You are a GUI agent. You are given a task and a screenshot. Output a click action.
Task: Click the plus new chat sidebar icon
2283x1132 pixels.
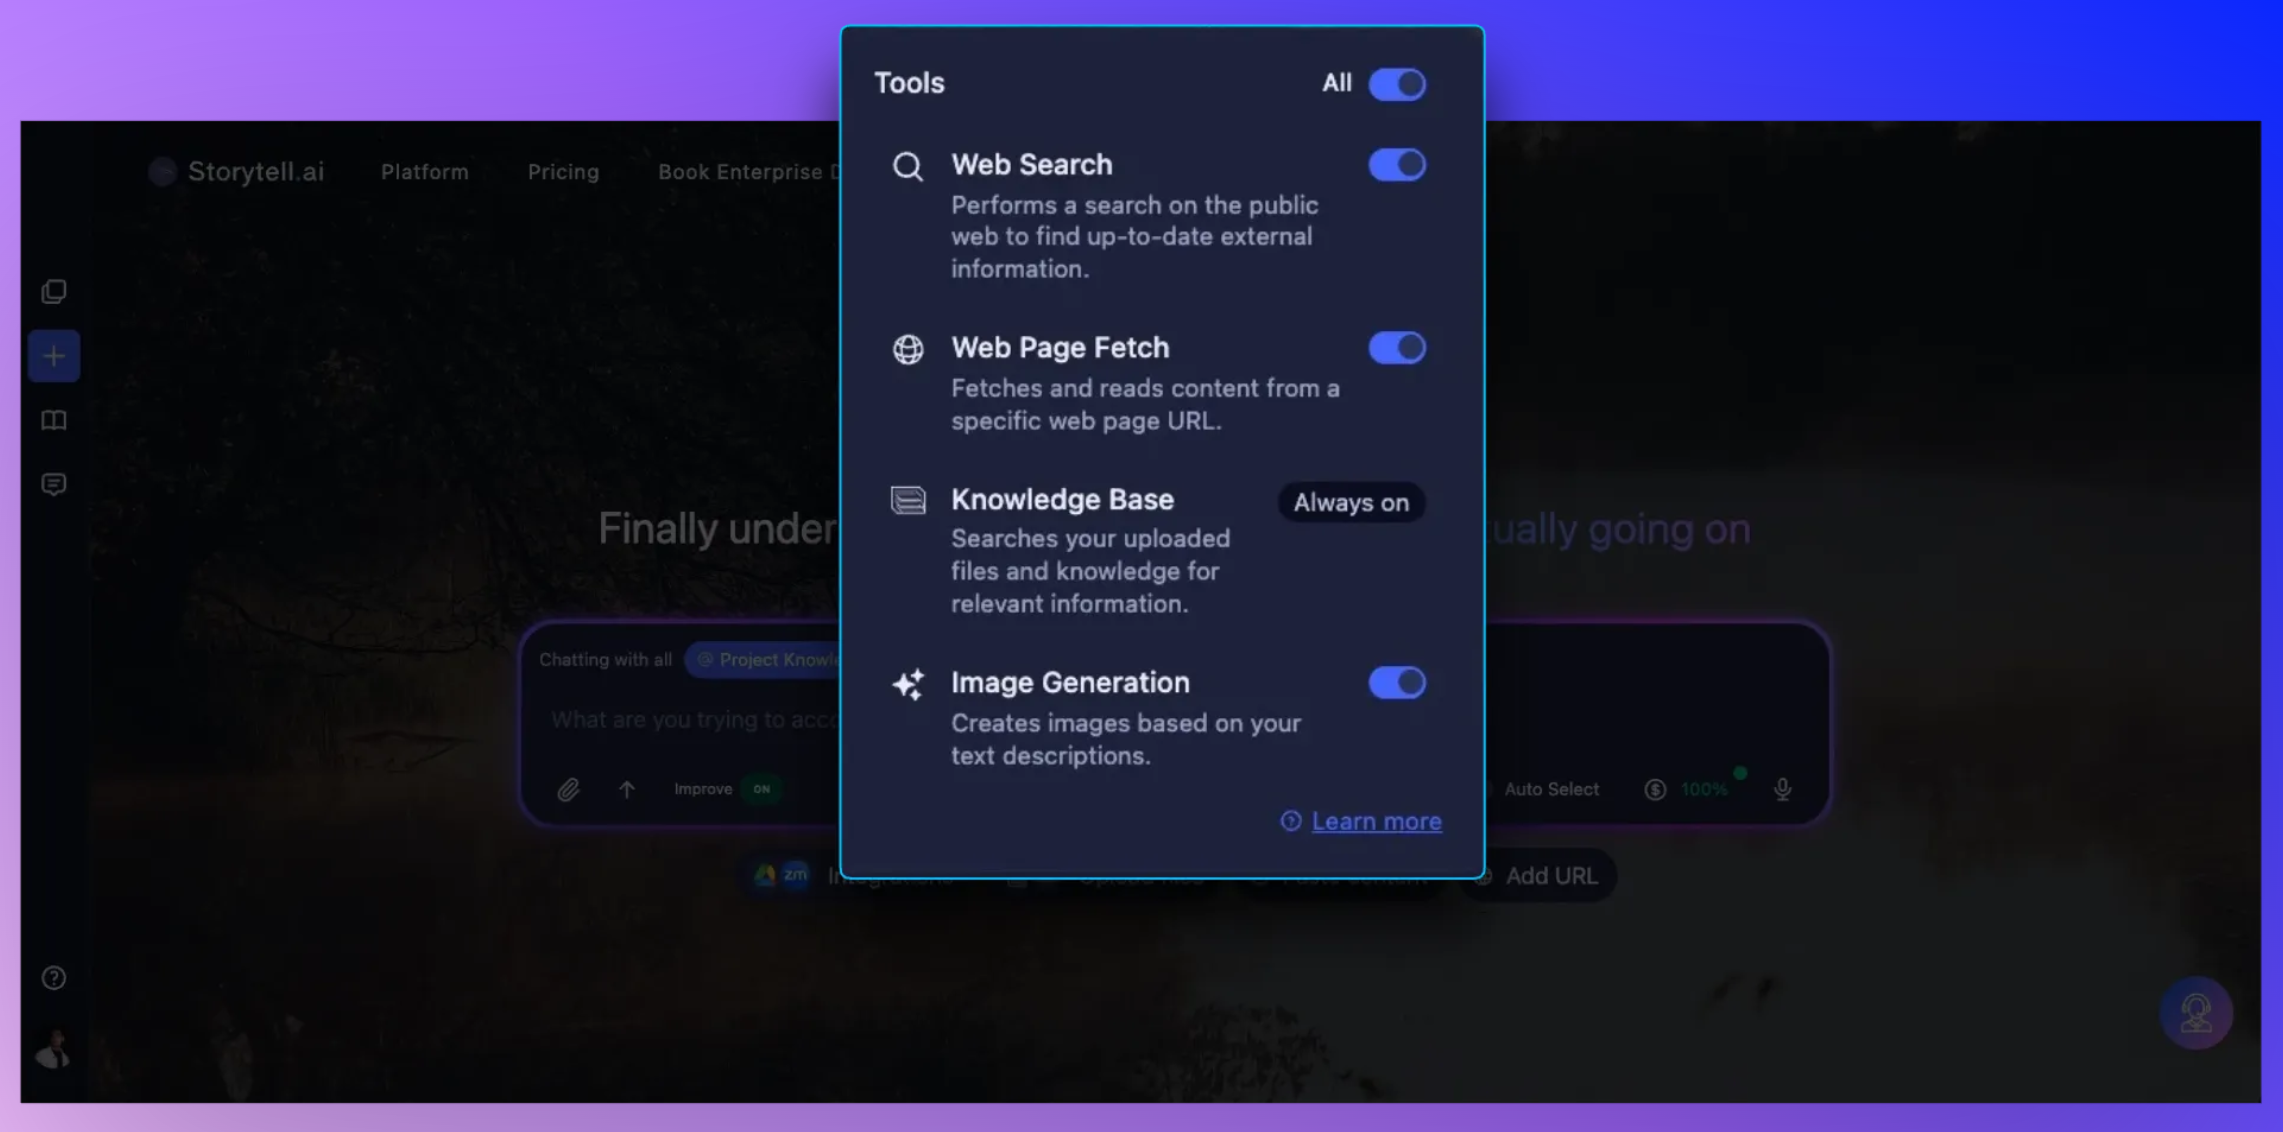coord(54,356)
